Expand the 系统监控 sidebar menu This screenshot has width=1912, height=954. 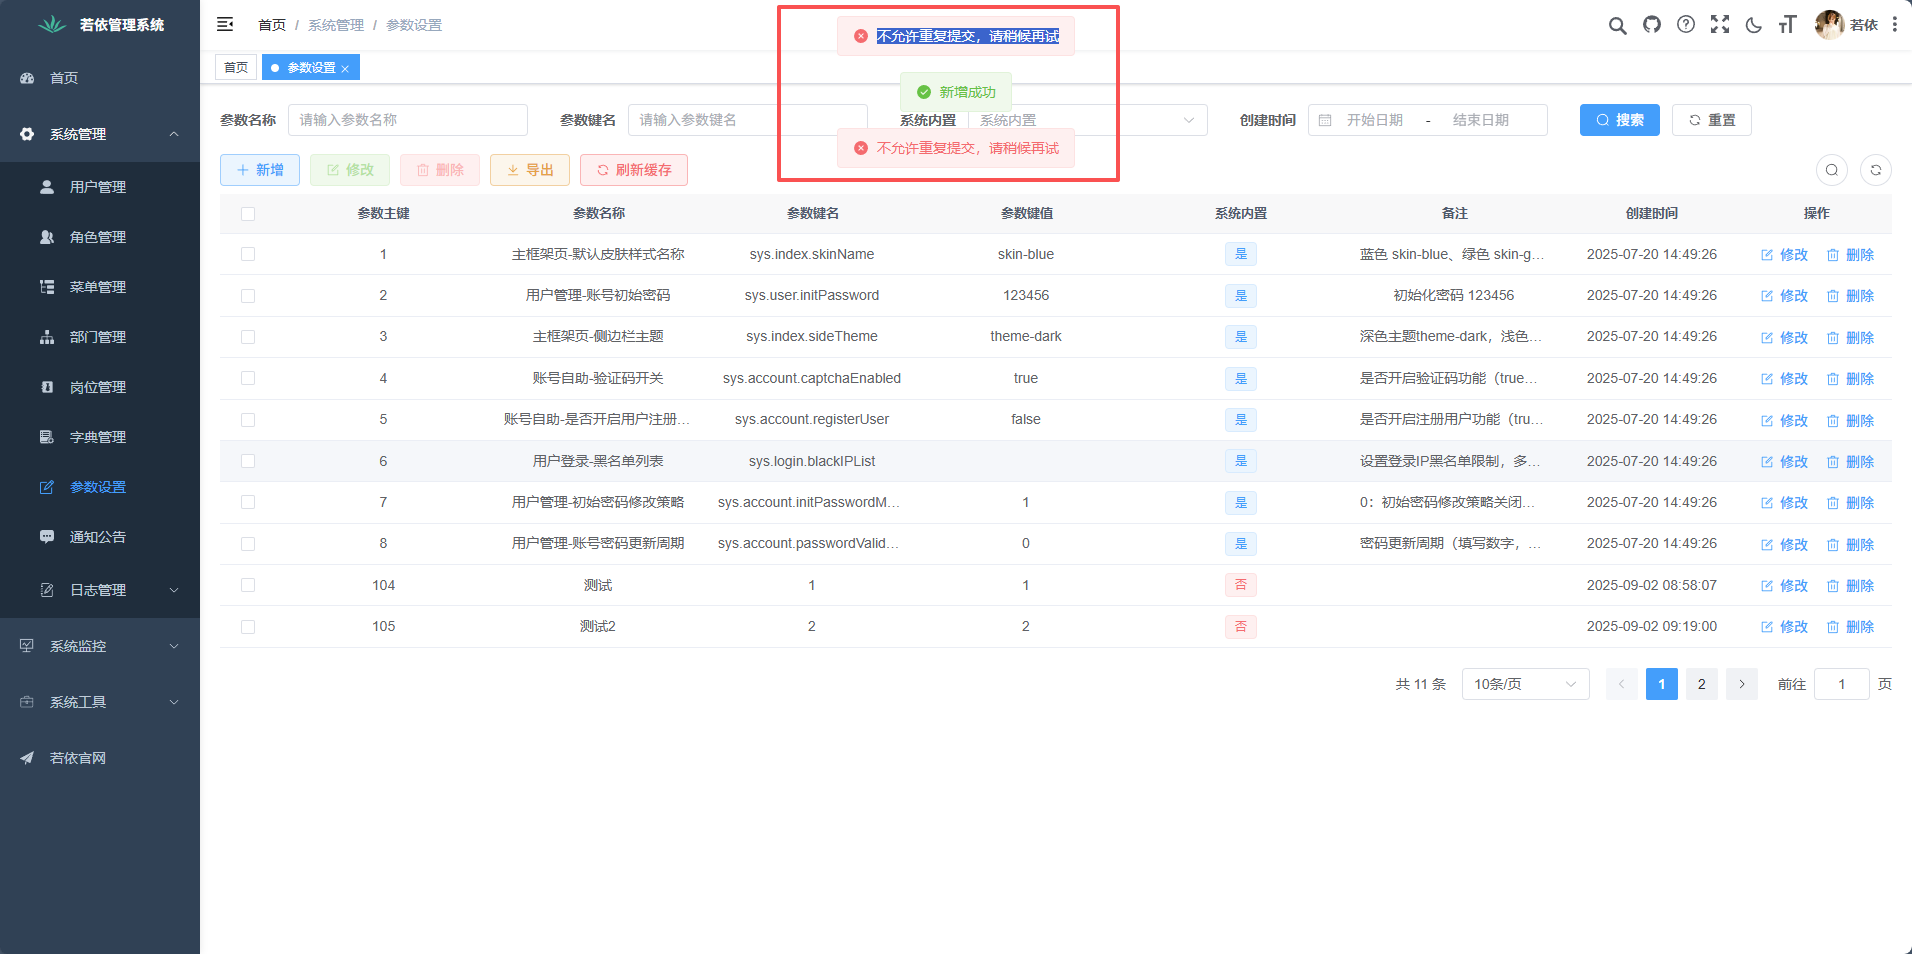coord(100,646)
